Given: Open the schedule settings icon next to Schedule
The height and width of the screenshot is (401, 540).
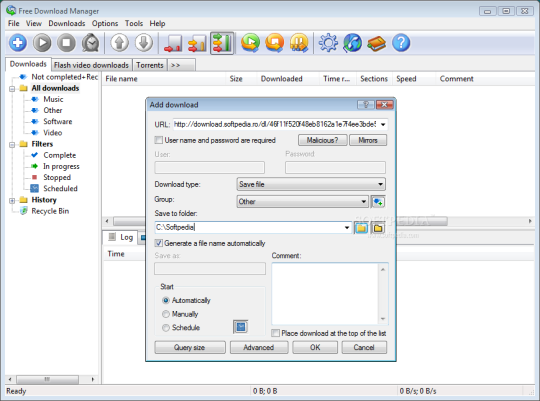Looking at the screenshot, I should pos(241,327).
